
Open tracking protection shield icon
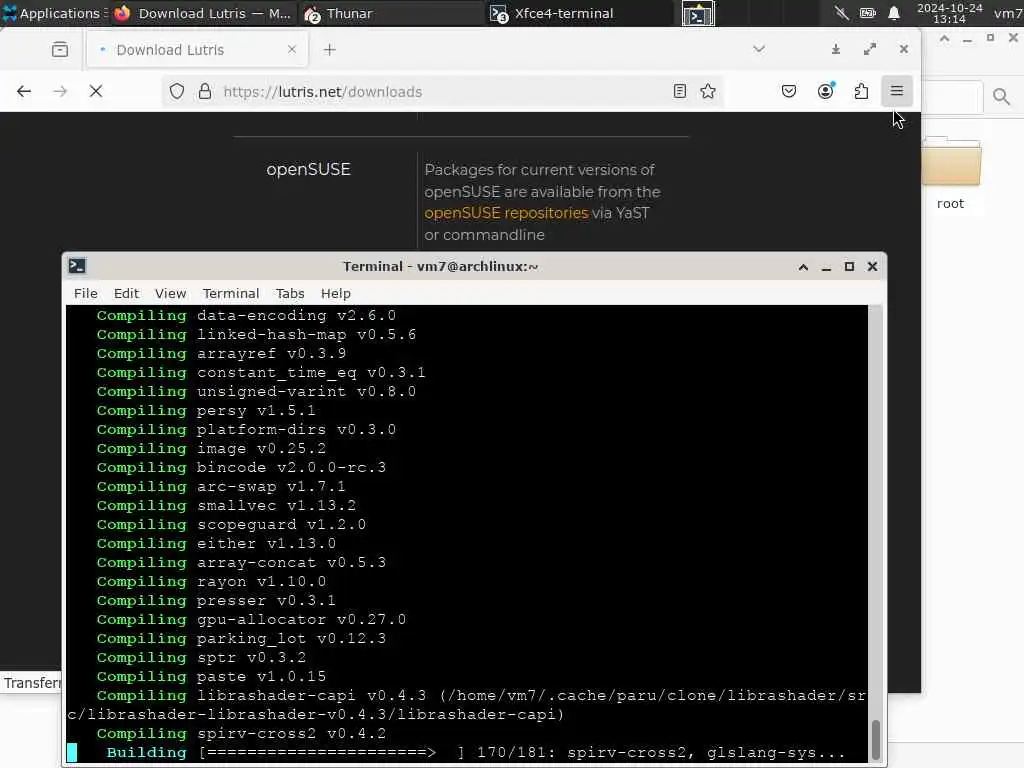click(177, 91)
